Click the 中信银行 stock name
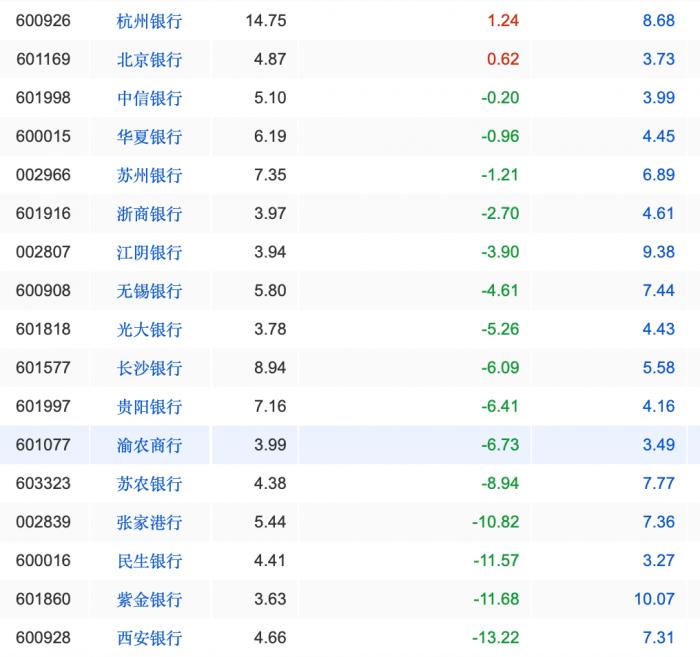 [x=149, y=98]
